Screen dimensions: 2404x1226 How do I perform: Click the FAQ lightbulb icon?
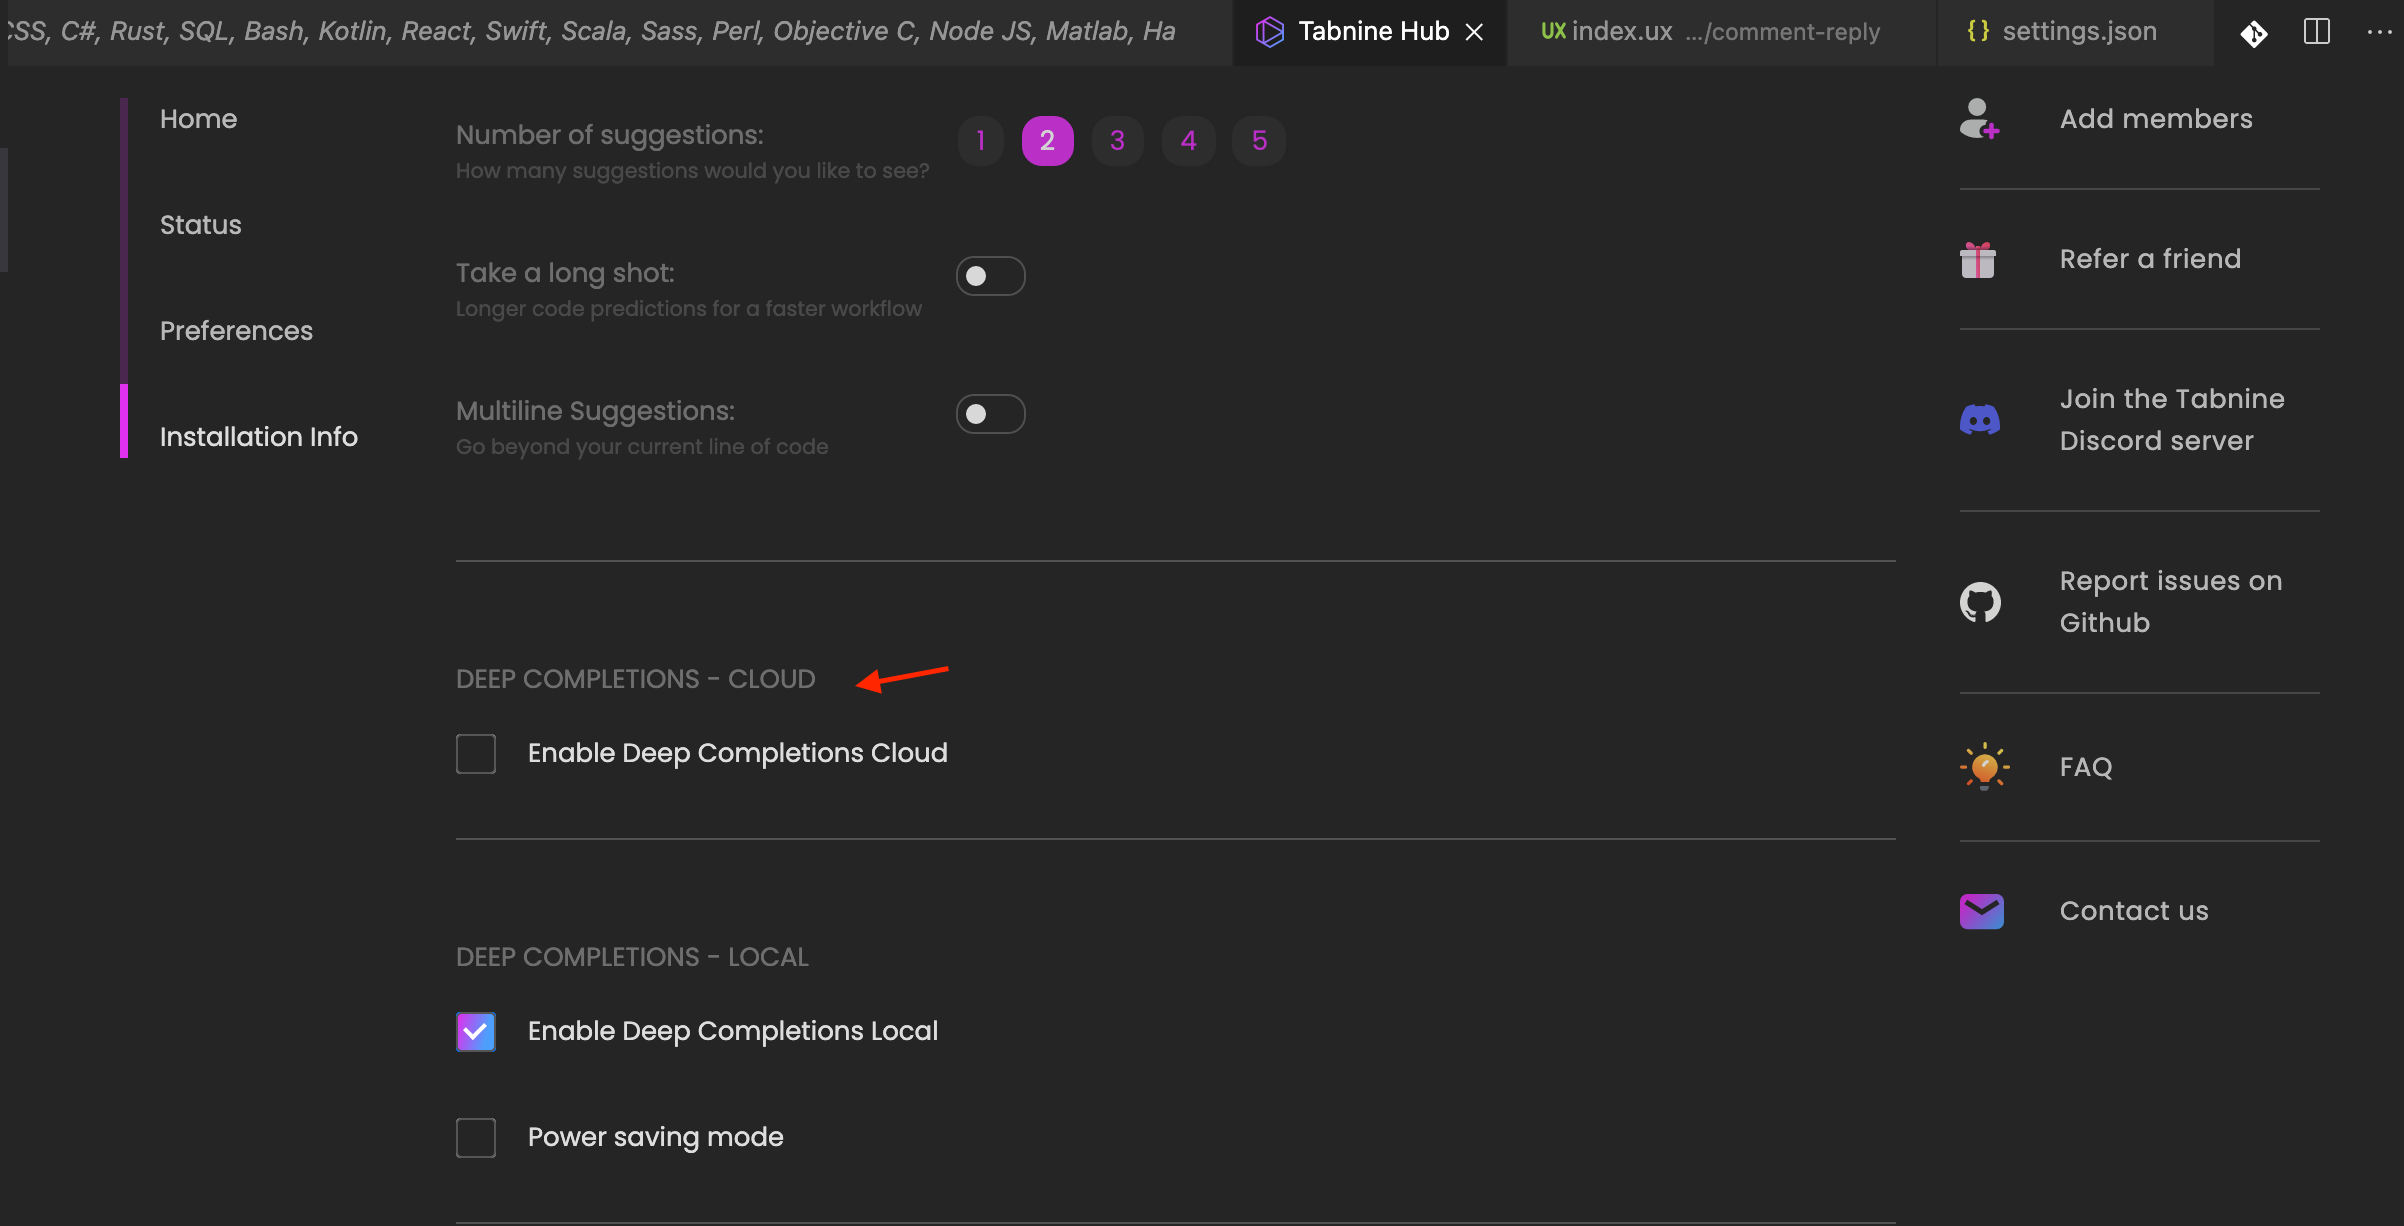pyautogui.click(x=1984, y=767)
